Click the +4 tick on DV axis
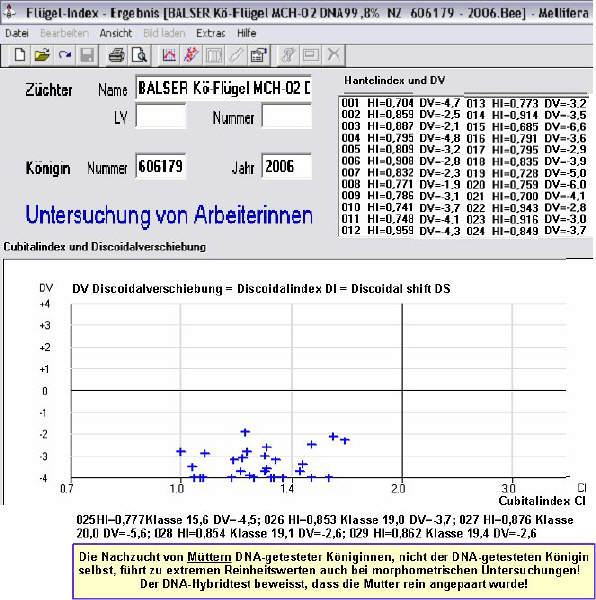This screenshot has height=600, width=596. tap(44, 304)
